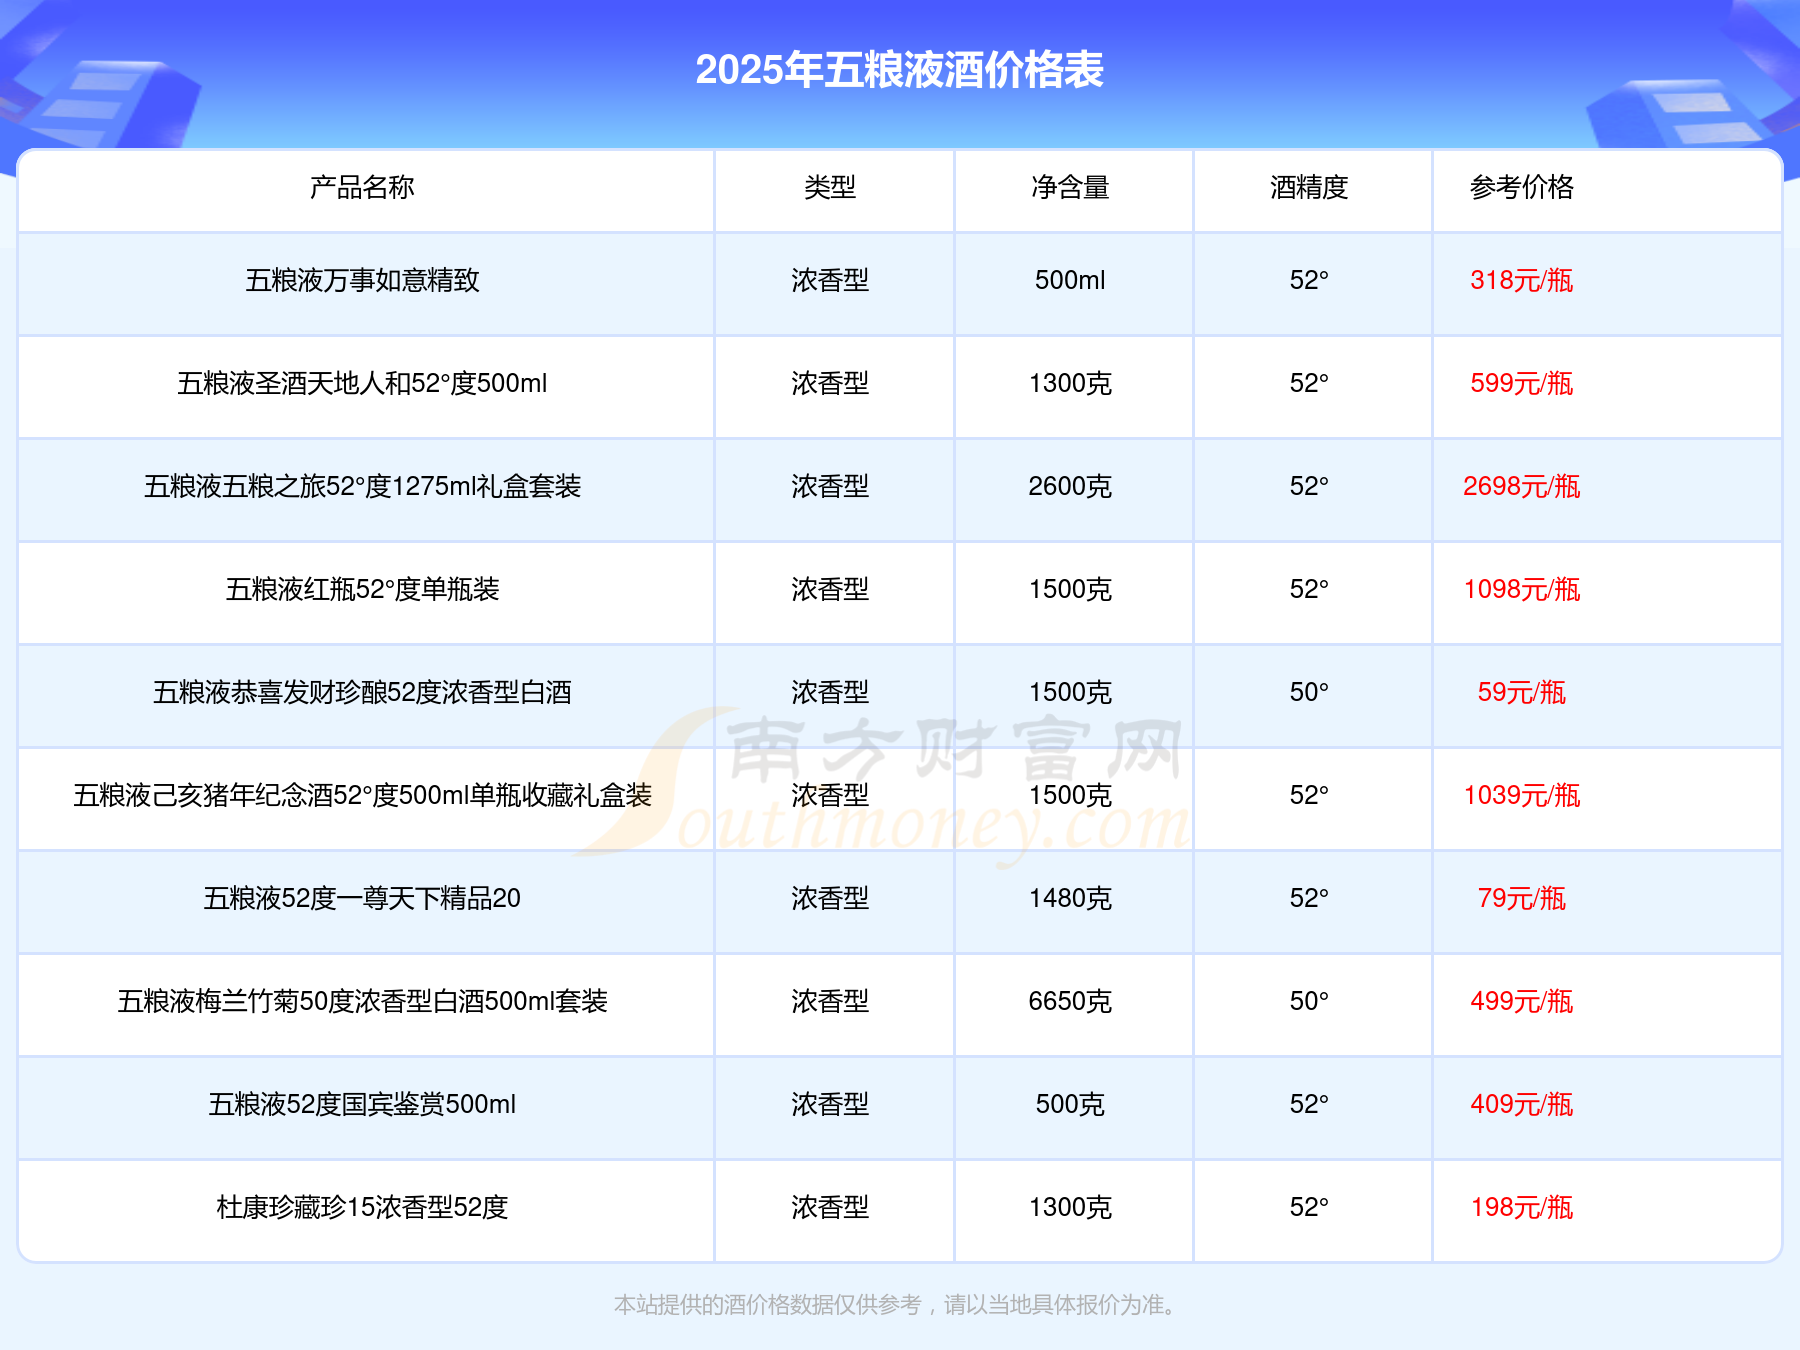This screenshot has width=1800, height=1350.
Task: Select product 五粮液红瓶52°度单瓶装
Action: pyautogui.click(x=362, y=589)
